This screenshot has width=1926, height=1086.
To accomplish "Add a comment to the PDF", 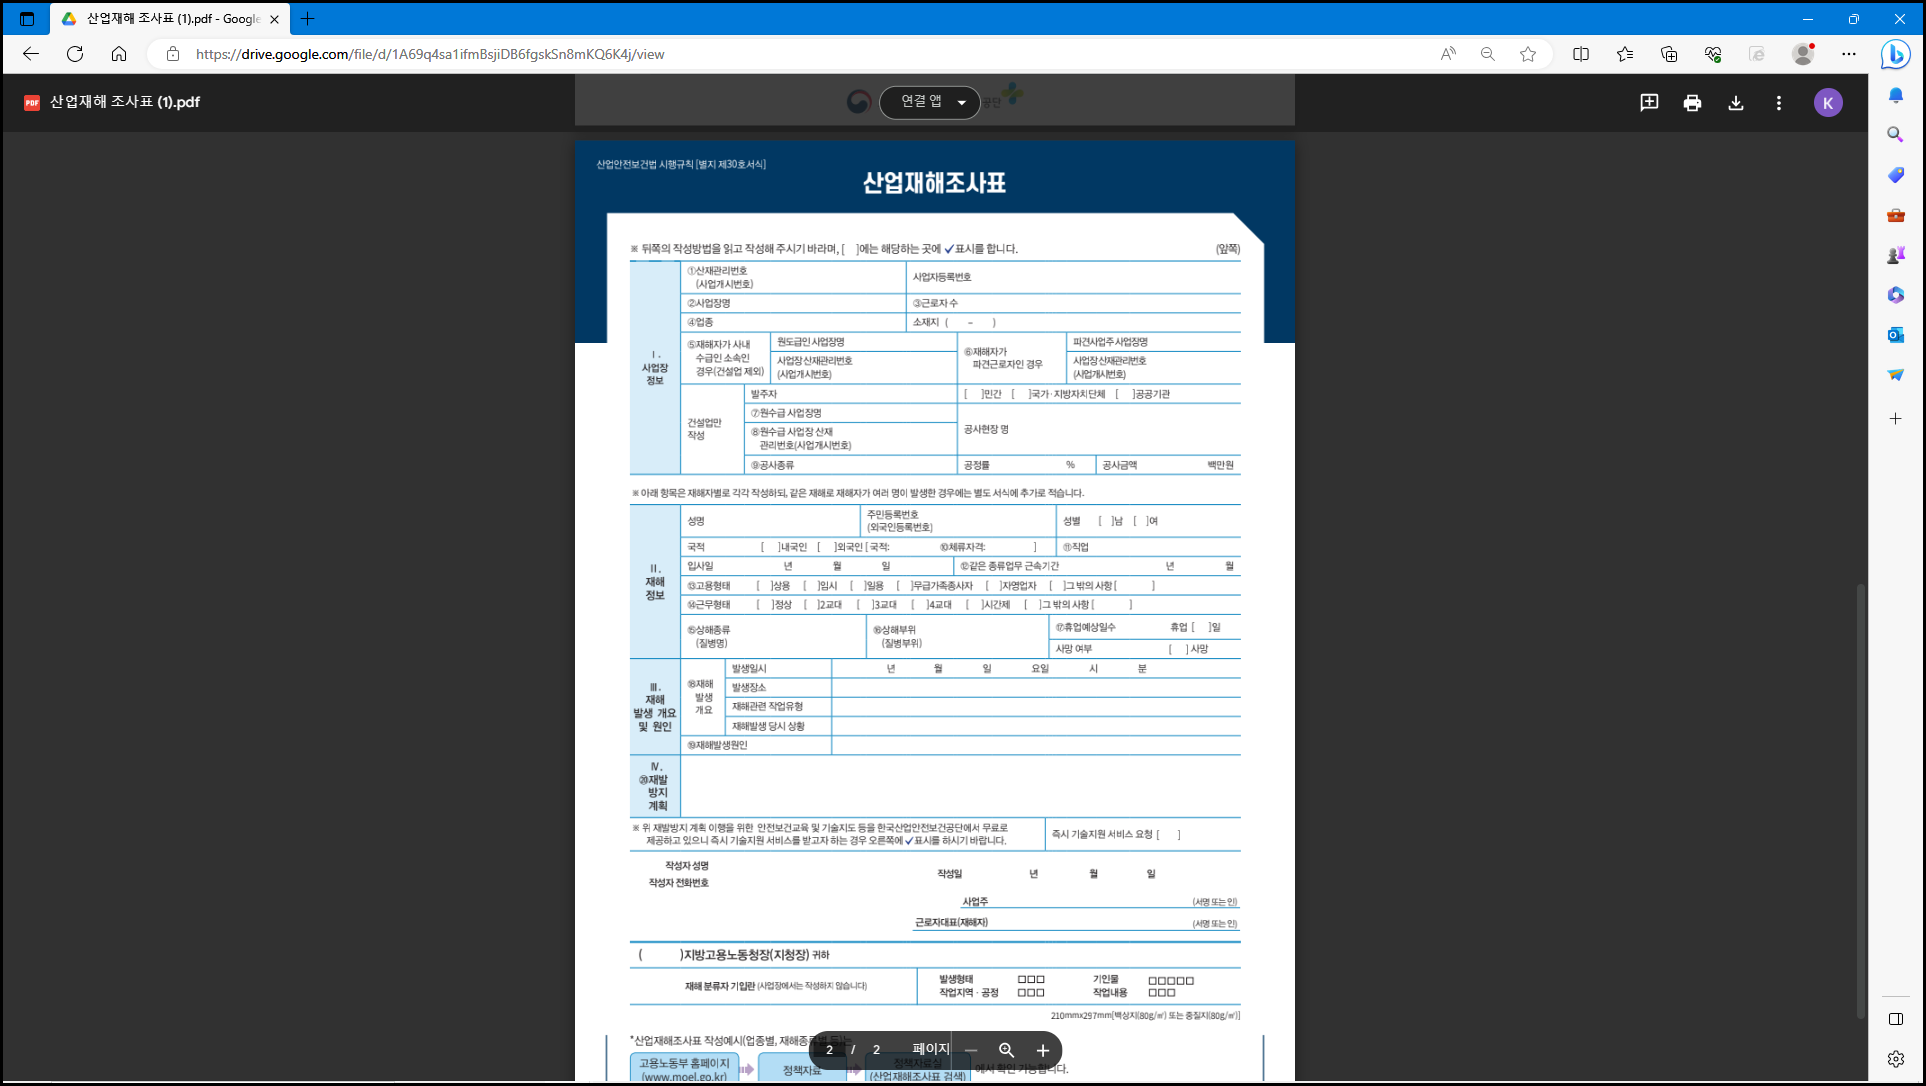I will [1649, 102].
